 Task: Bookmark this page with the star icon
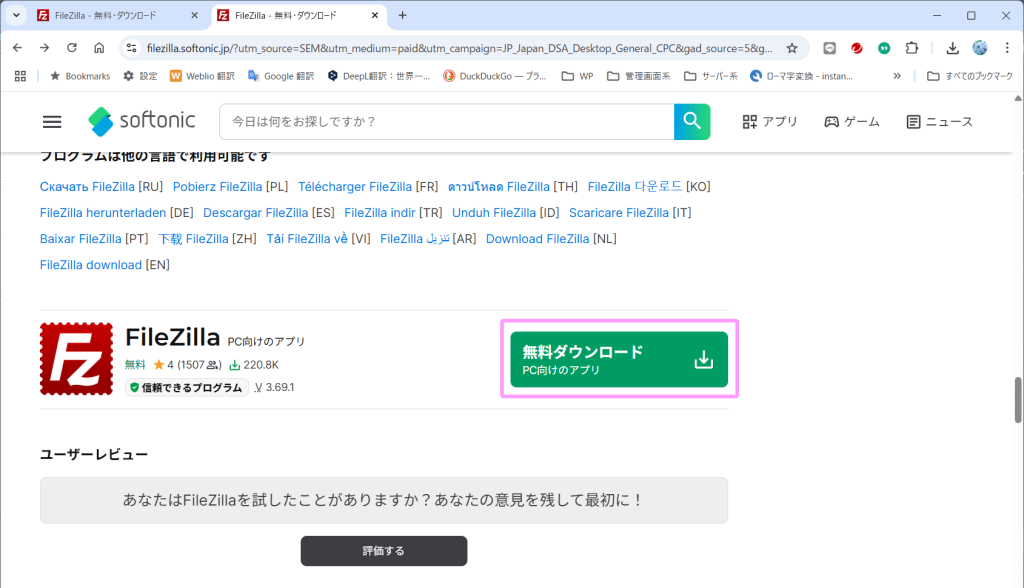[792, 48]
